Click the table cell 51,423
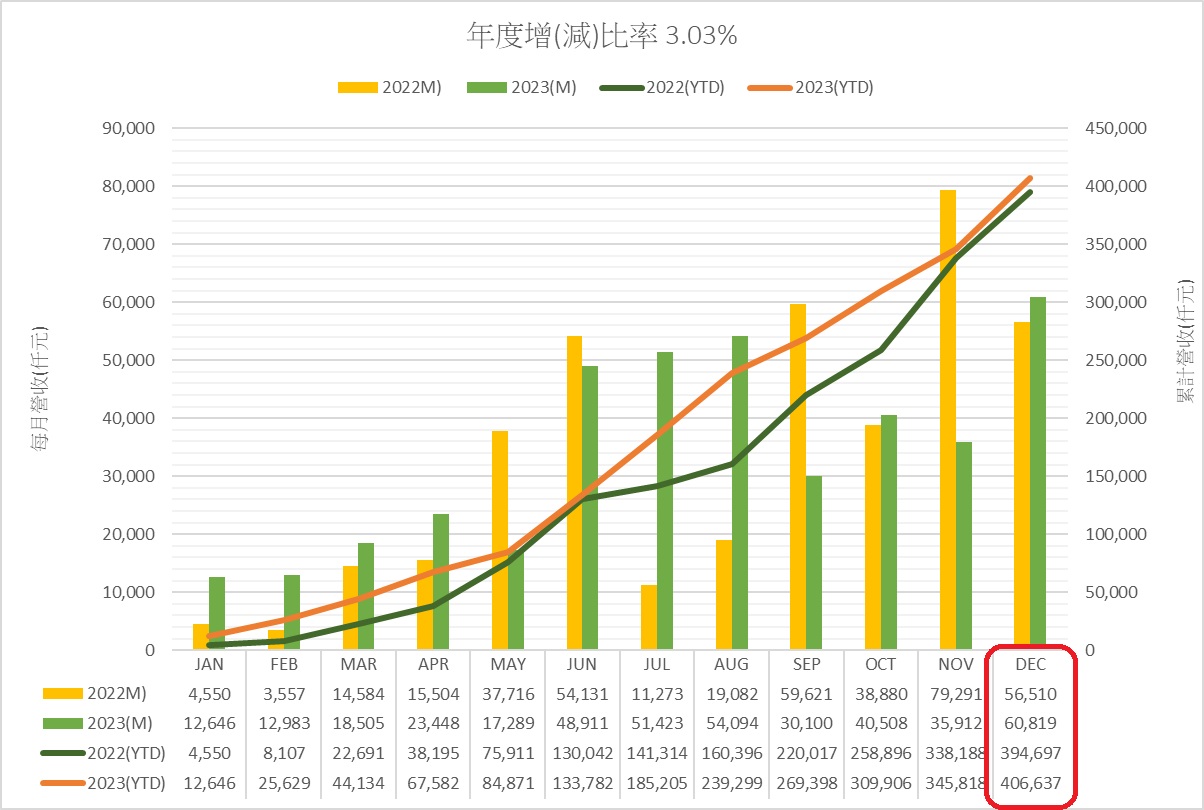The image size is (1204, 810). pyautogui.click(x=656, y=724)
